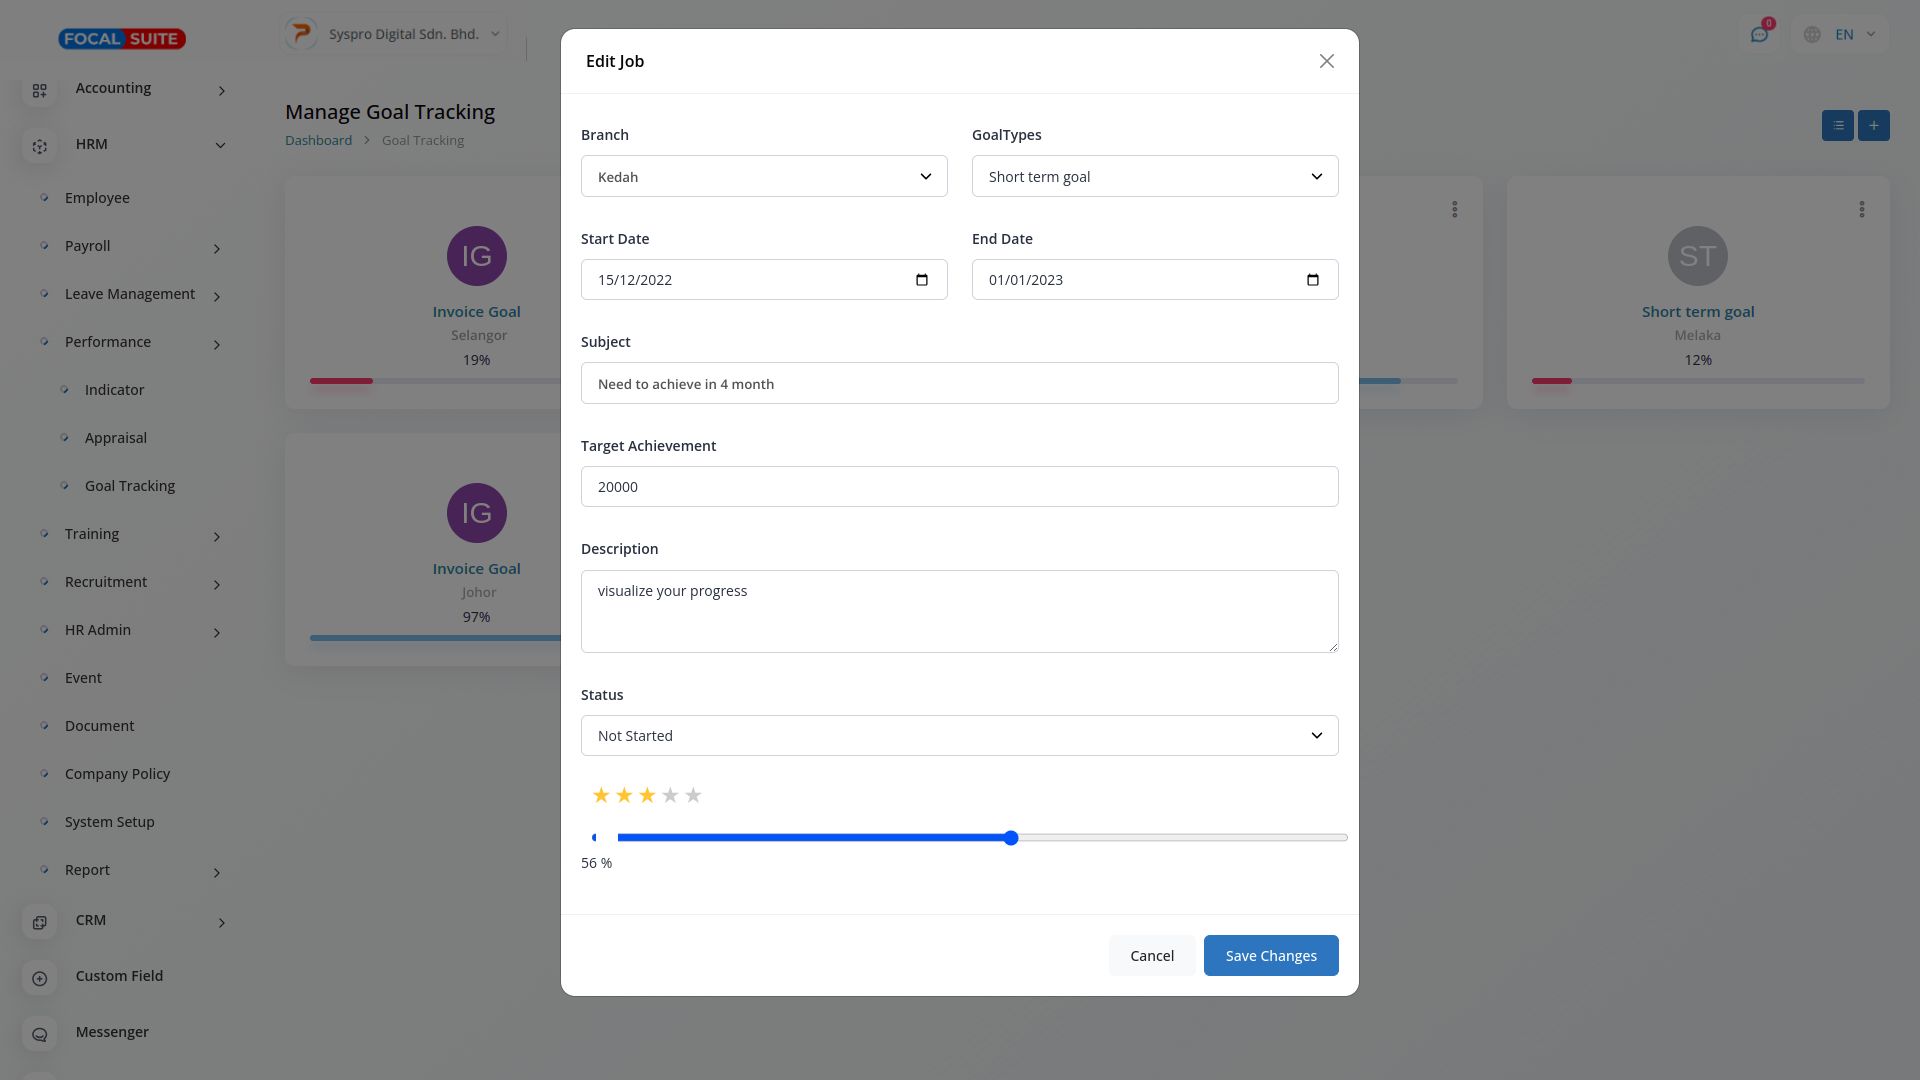The image size is (1920, 1080).
Task: Open the GoalTypes dropdown
Action: pos(1154,177)
